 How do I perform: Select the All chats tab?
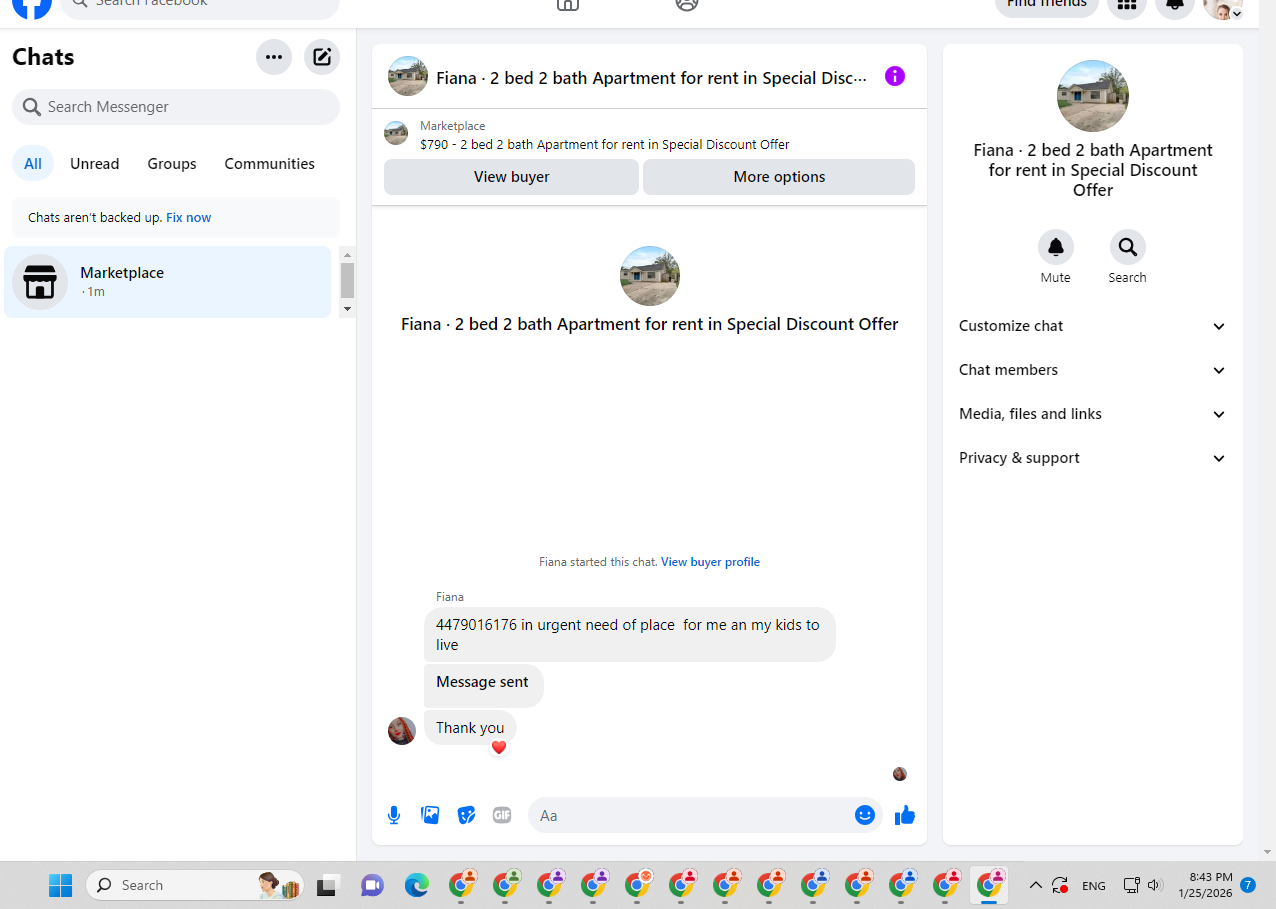pos(33,164)
